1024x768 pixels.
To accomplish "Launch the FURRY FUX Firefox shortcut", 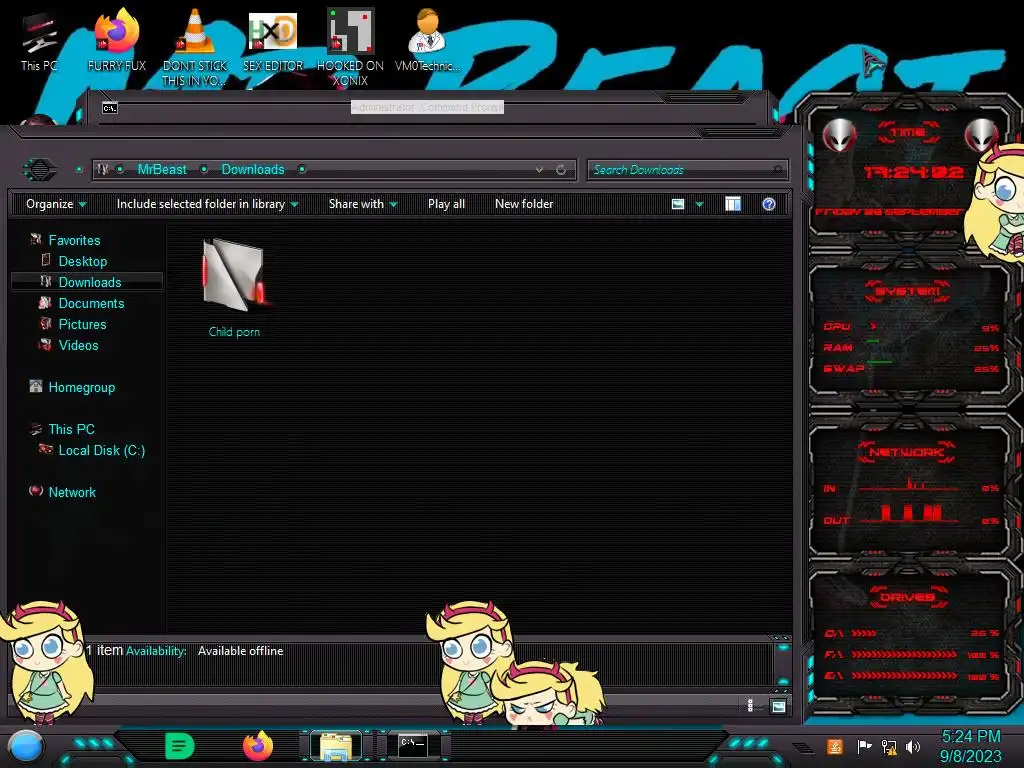I will point(116,40).
